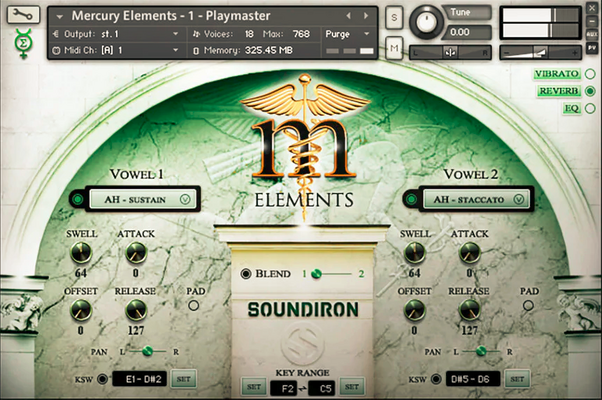Click the stereo pan L-R slider in header
This screenshot has width=602, height=400.
[x=450, y=53]
